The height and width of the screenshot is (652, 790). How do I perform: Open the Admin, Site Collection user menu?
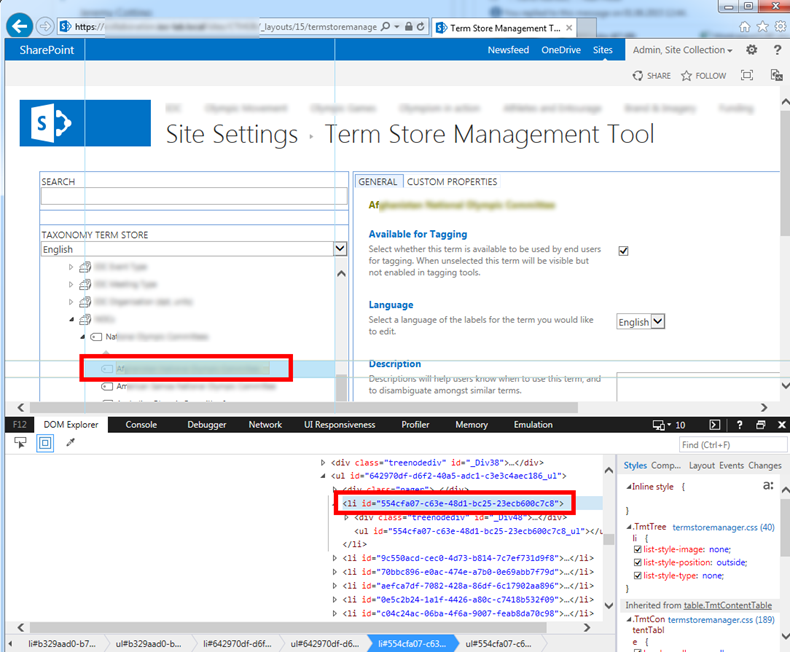[682, 50]
